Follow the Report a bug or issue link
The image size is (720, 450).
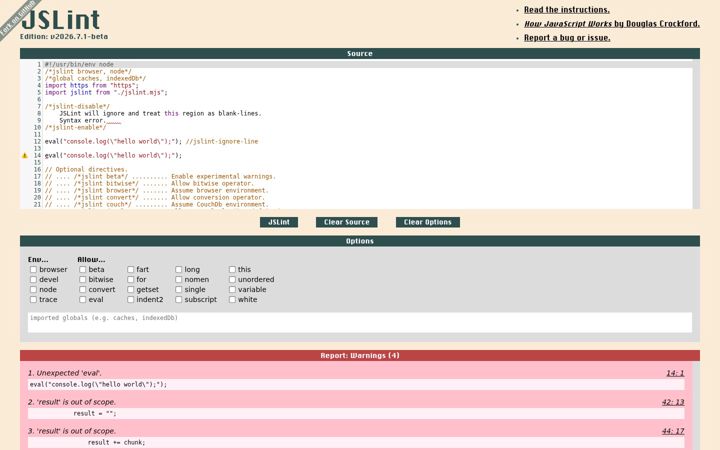click(x=567, y=38)
